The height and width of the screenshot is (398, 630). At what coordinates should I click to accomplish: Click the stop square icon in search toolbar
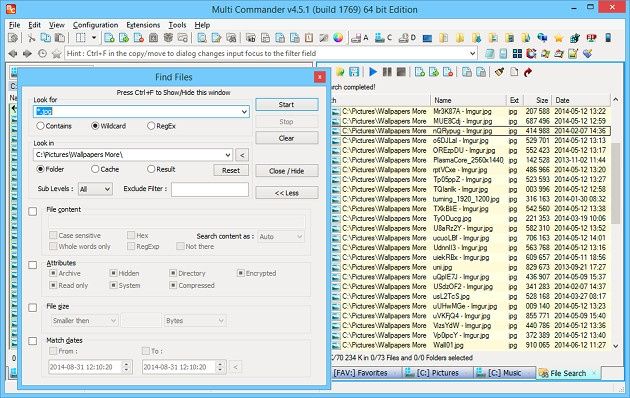pyautogui.click(x=401, y=72)
